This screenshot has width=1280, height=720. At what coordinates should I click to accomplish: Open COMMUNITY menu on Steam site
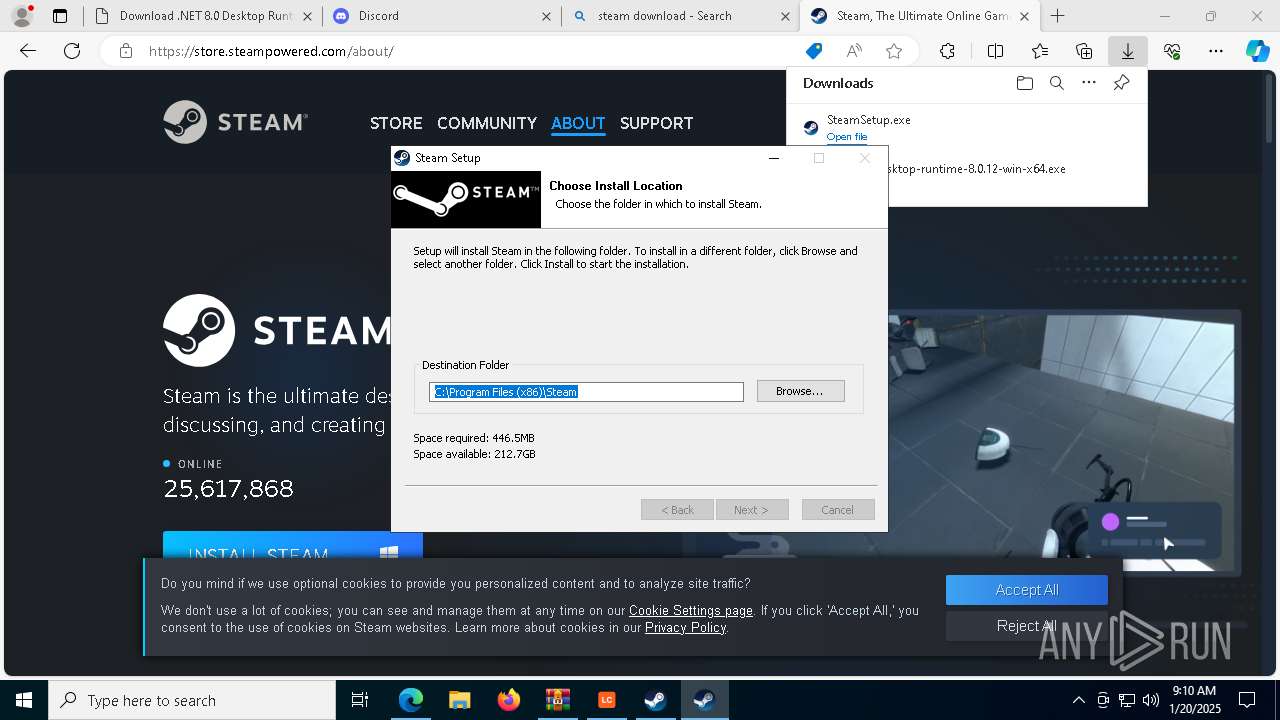[x=487, y=123]
